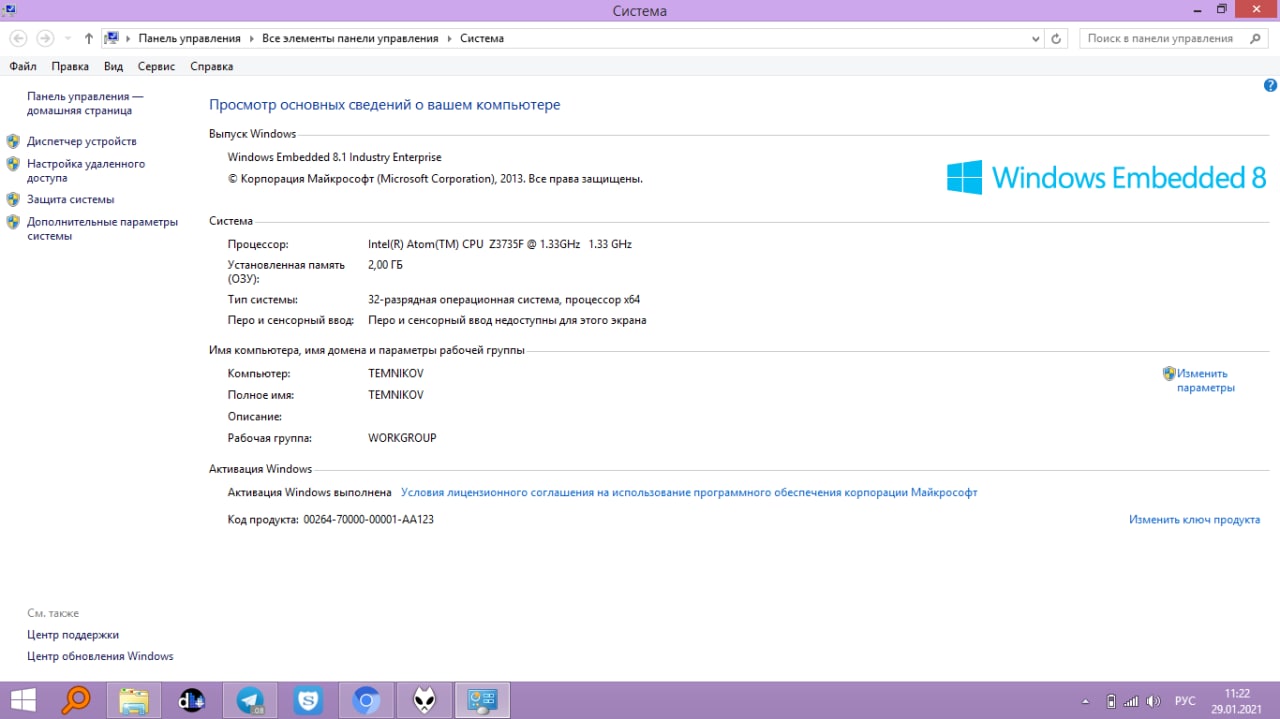Open Telegram from the taskbar
This screenshot has height=719, width=1280.
[x=250, y=700]
